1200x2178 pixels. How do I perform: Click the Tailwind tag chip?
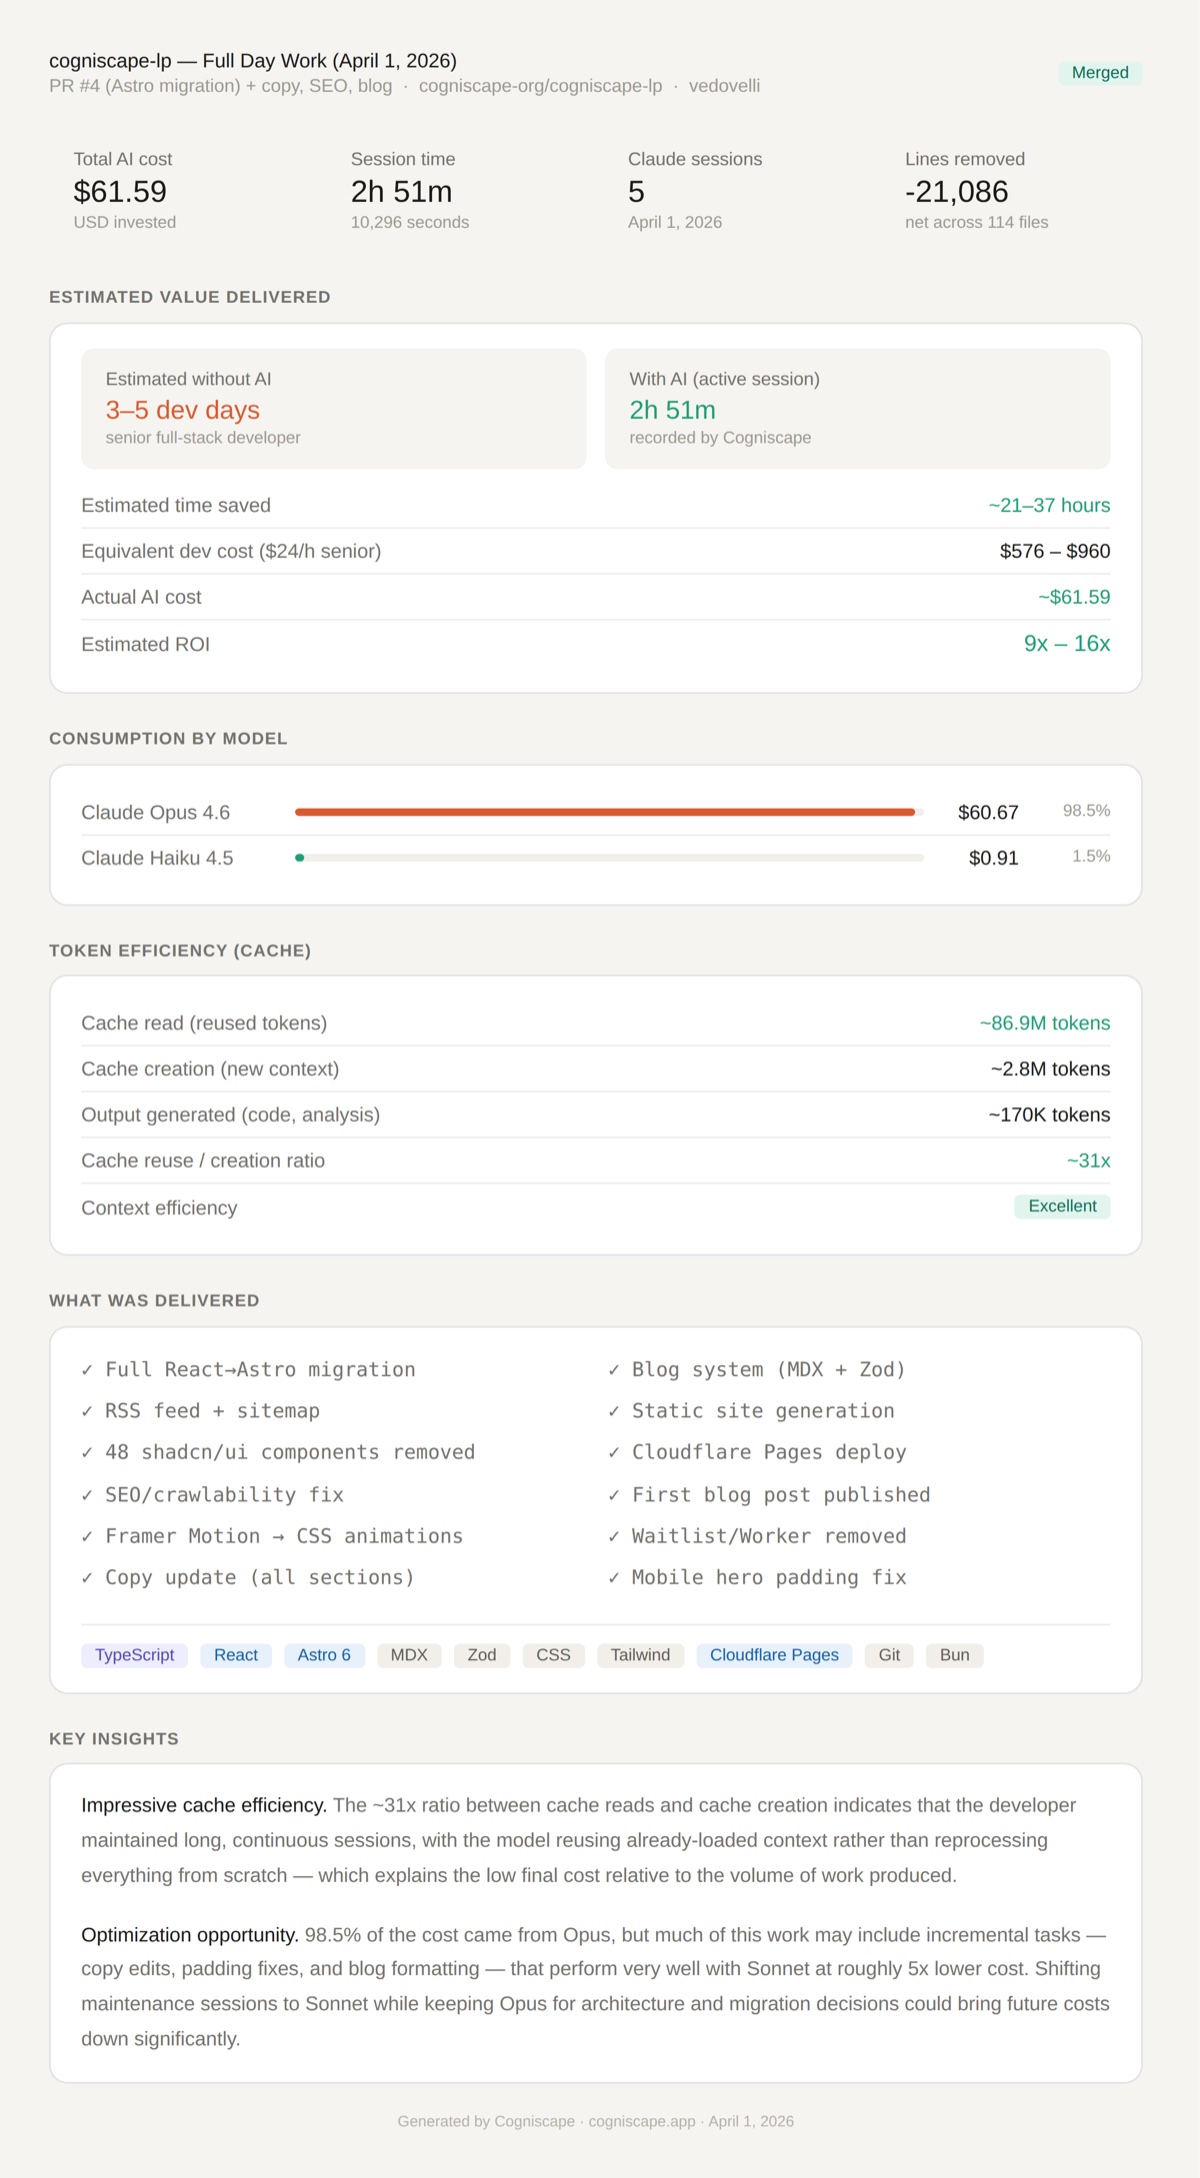point(640,1655)
